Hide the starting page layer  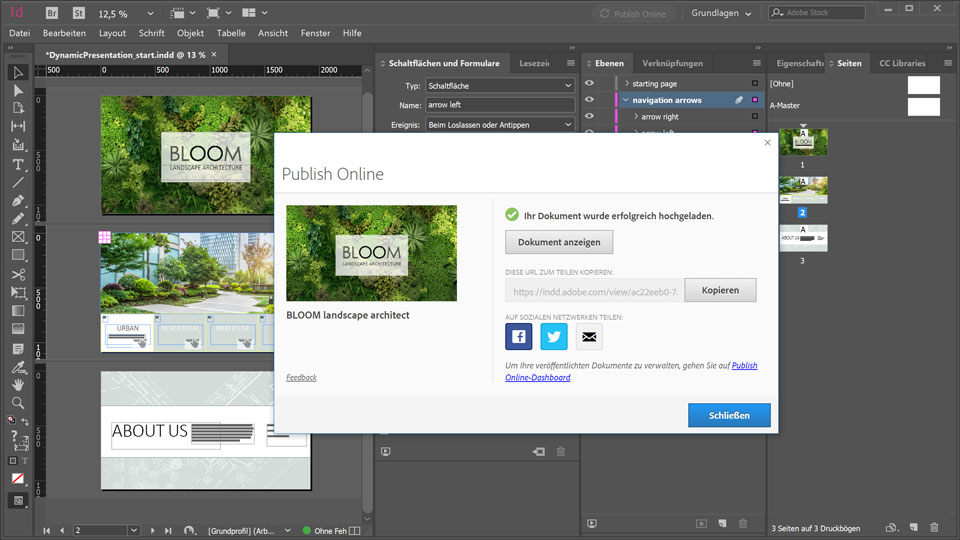590,83
